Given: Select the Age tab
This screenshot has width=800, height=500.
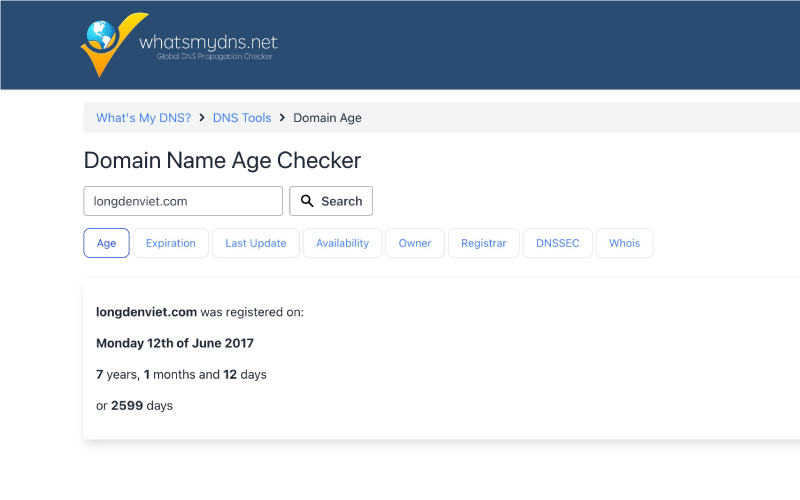Looking at the screenshot, I should pyautogui.click(x=106, y=243).
